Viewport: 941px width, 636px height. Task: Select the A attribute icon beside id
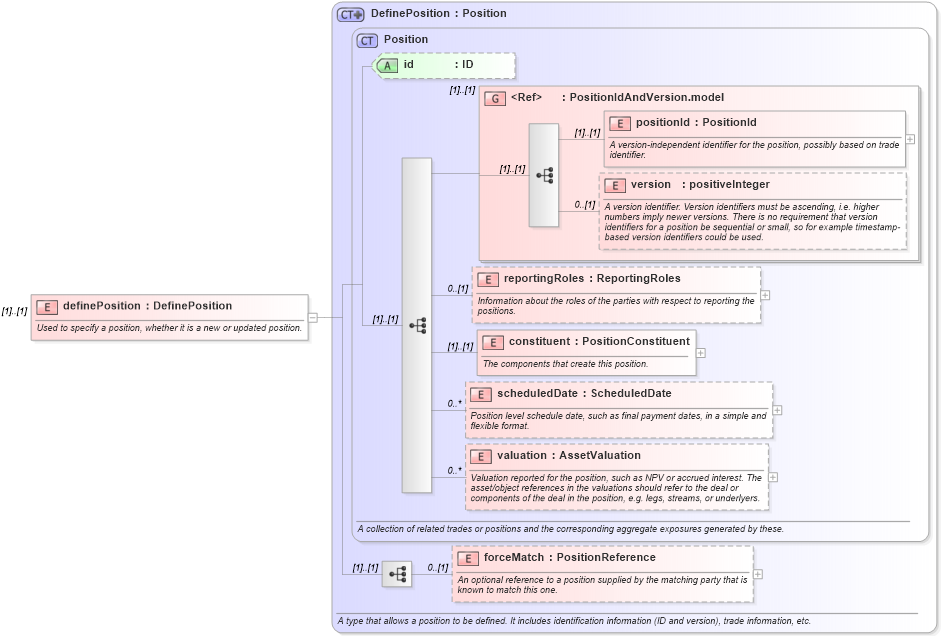tap(386, 65)
